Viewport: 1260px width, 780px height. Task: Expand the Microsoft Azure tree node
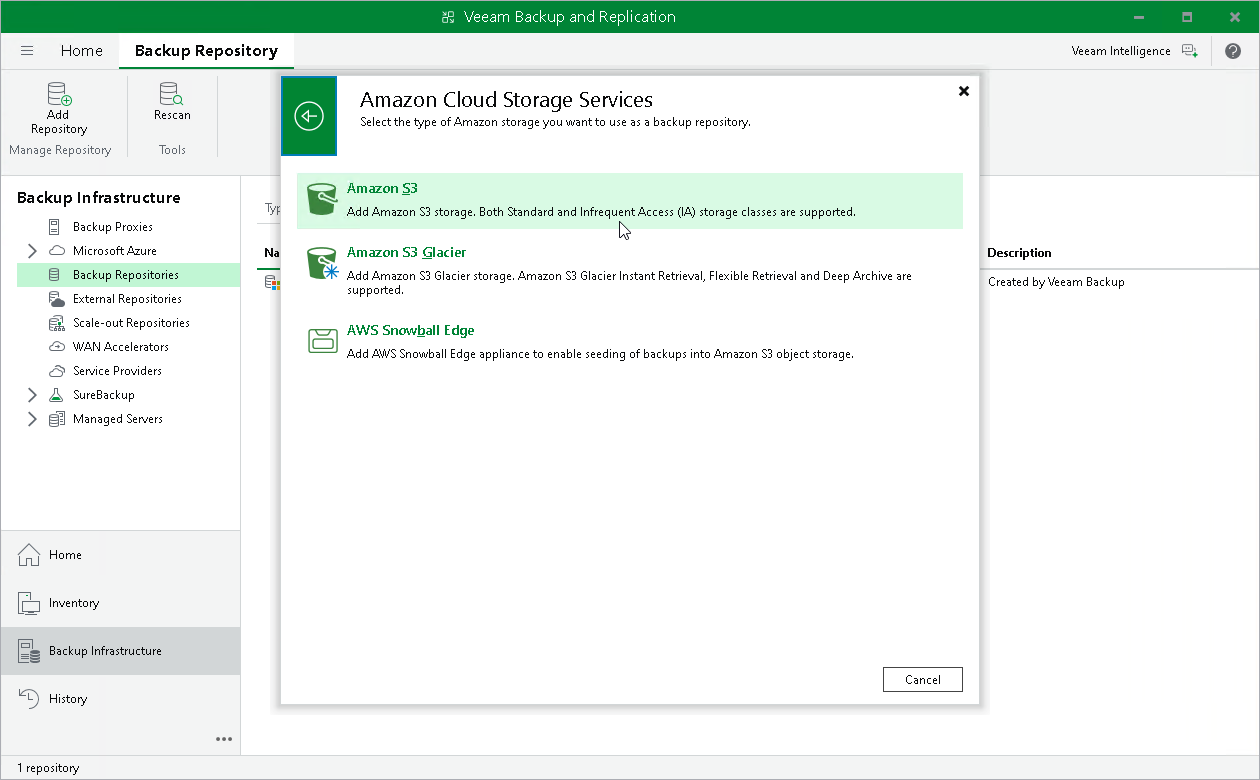pyautogui.click(x=32, y=251)
